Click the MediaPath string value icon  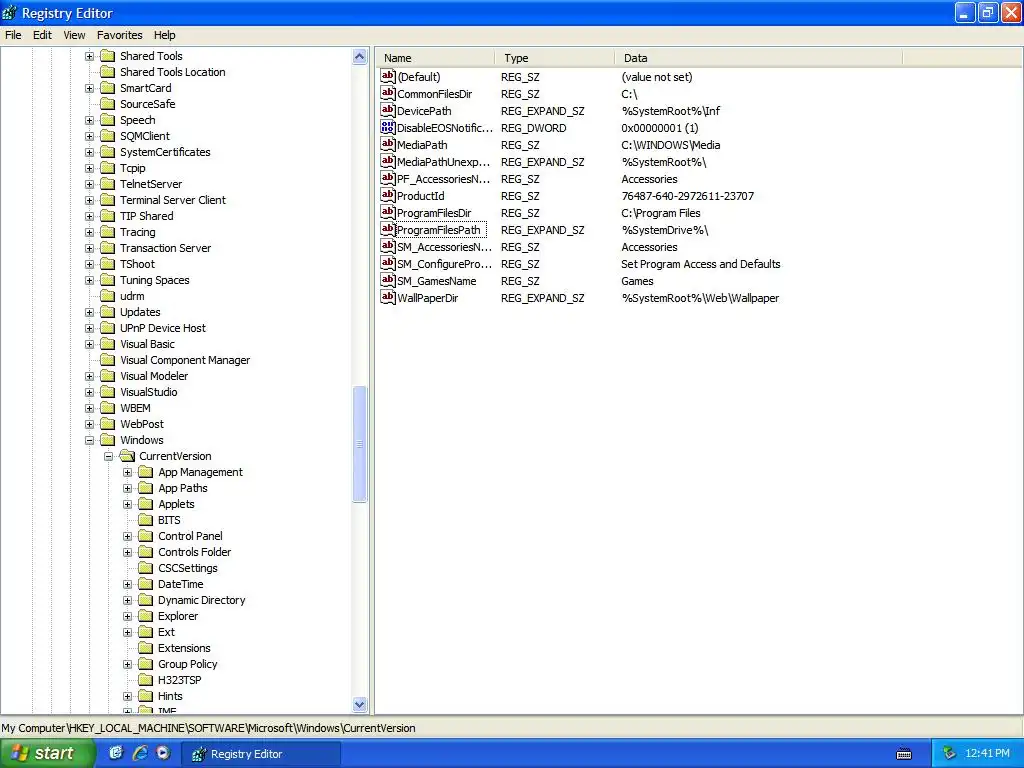388,144
